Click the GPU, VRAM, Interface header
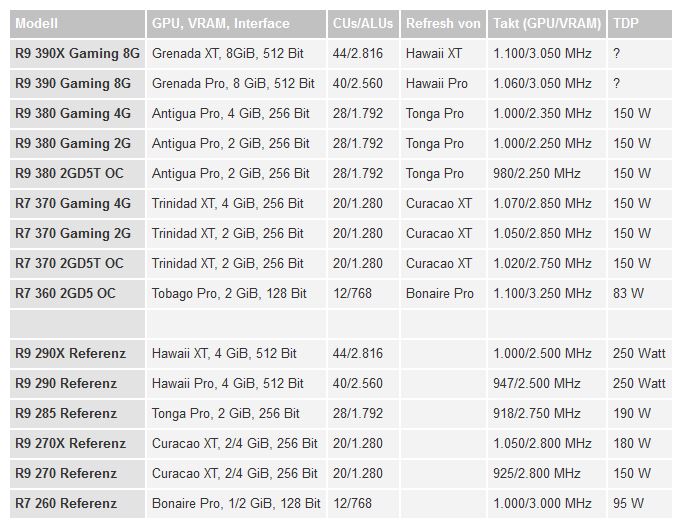This screenshot has height=526, width=692. coord(237,23)
